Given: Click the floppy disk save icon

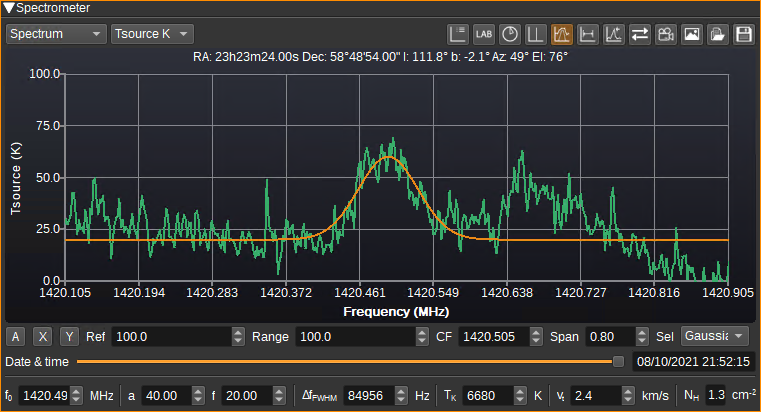Looking at the screenshot, I should point(744,34).
